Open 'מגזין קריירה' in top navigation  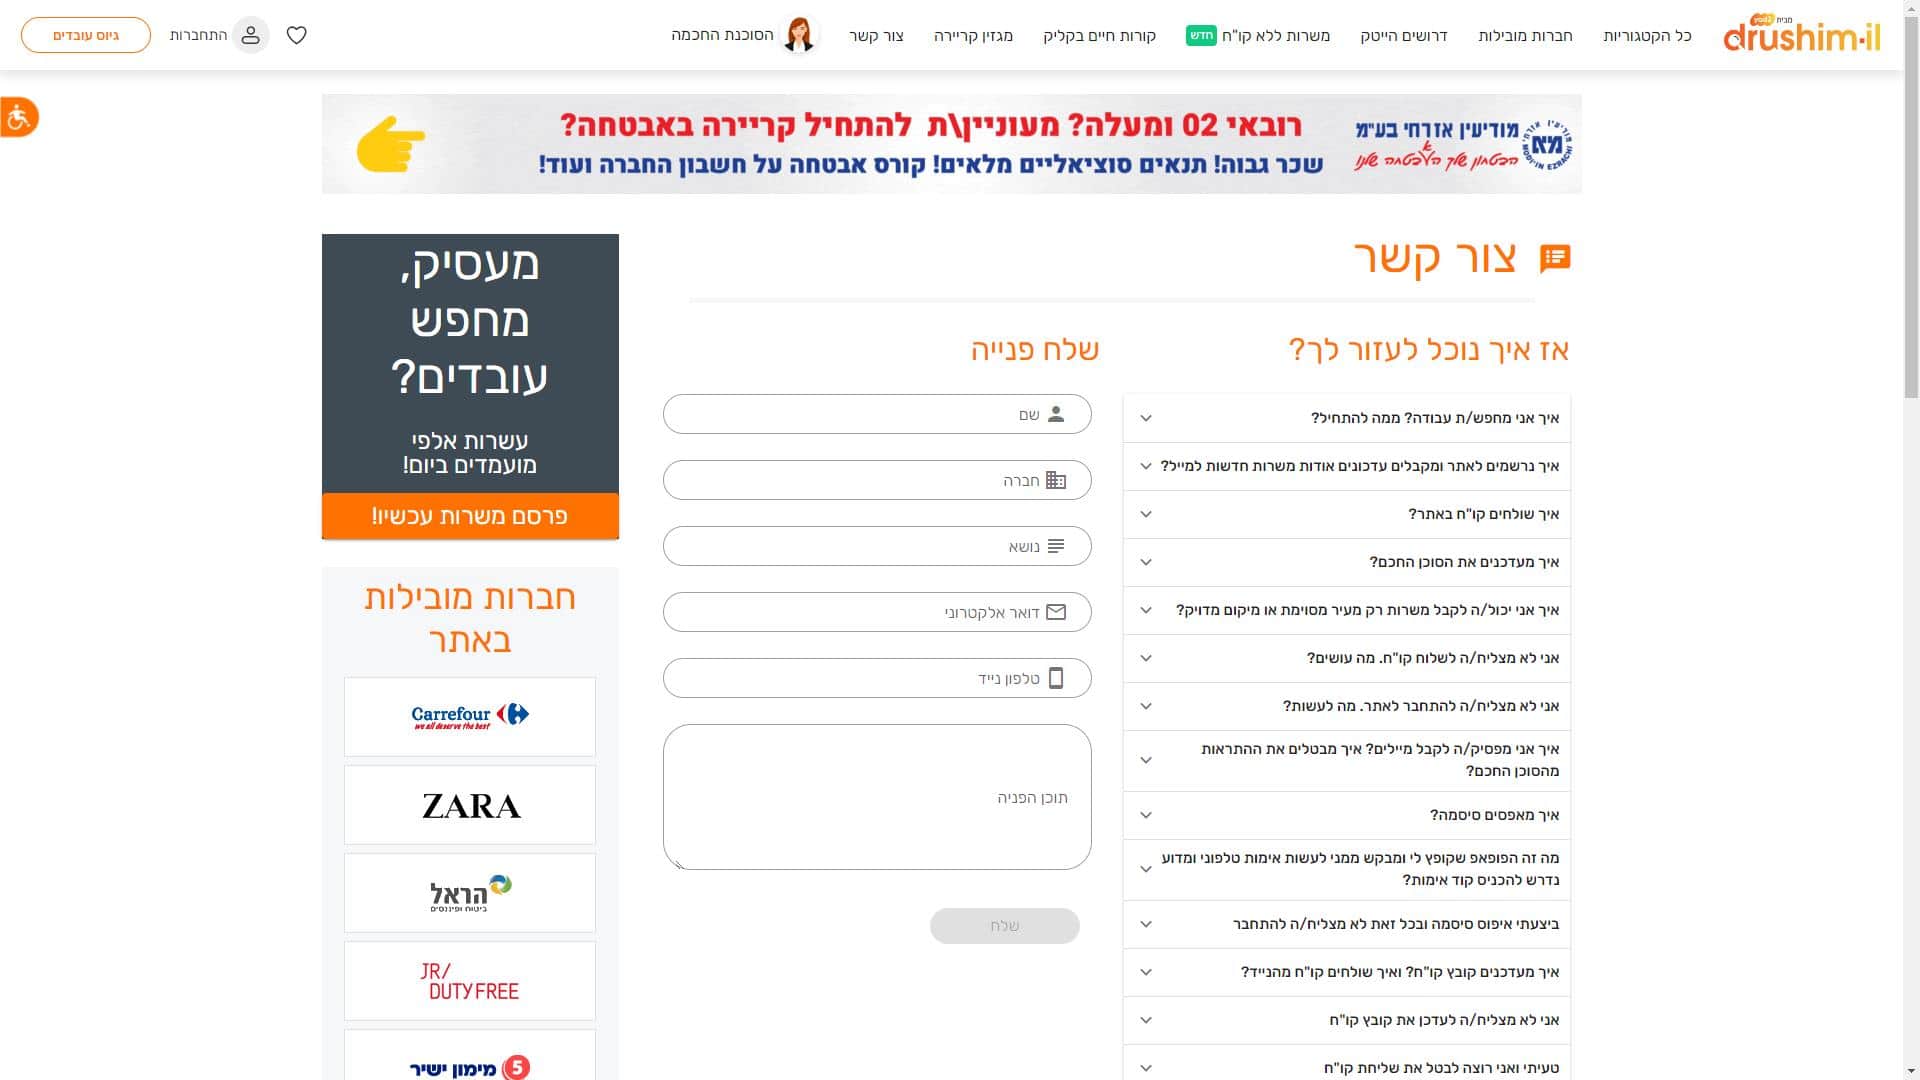pos(973,36)
